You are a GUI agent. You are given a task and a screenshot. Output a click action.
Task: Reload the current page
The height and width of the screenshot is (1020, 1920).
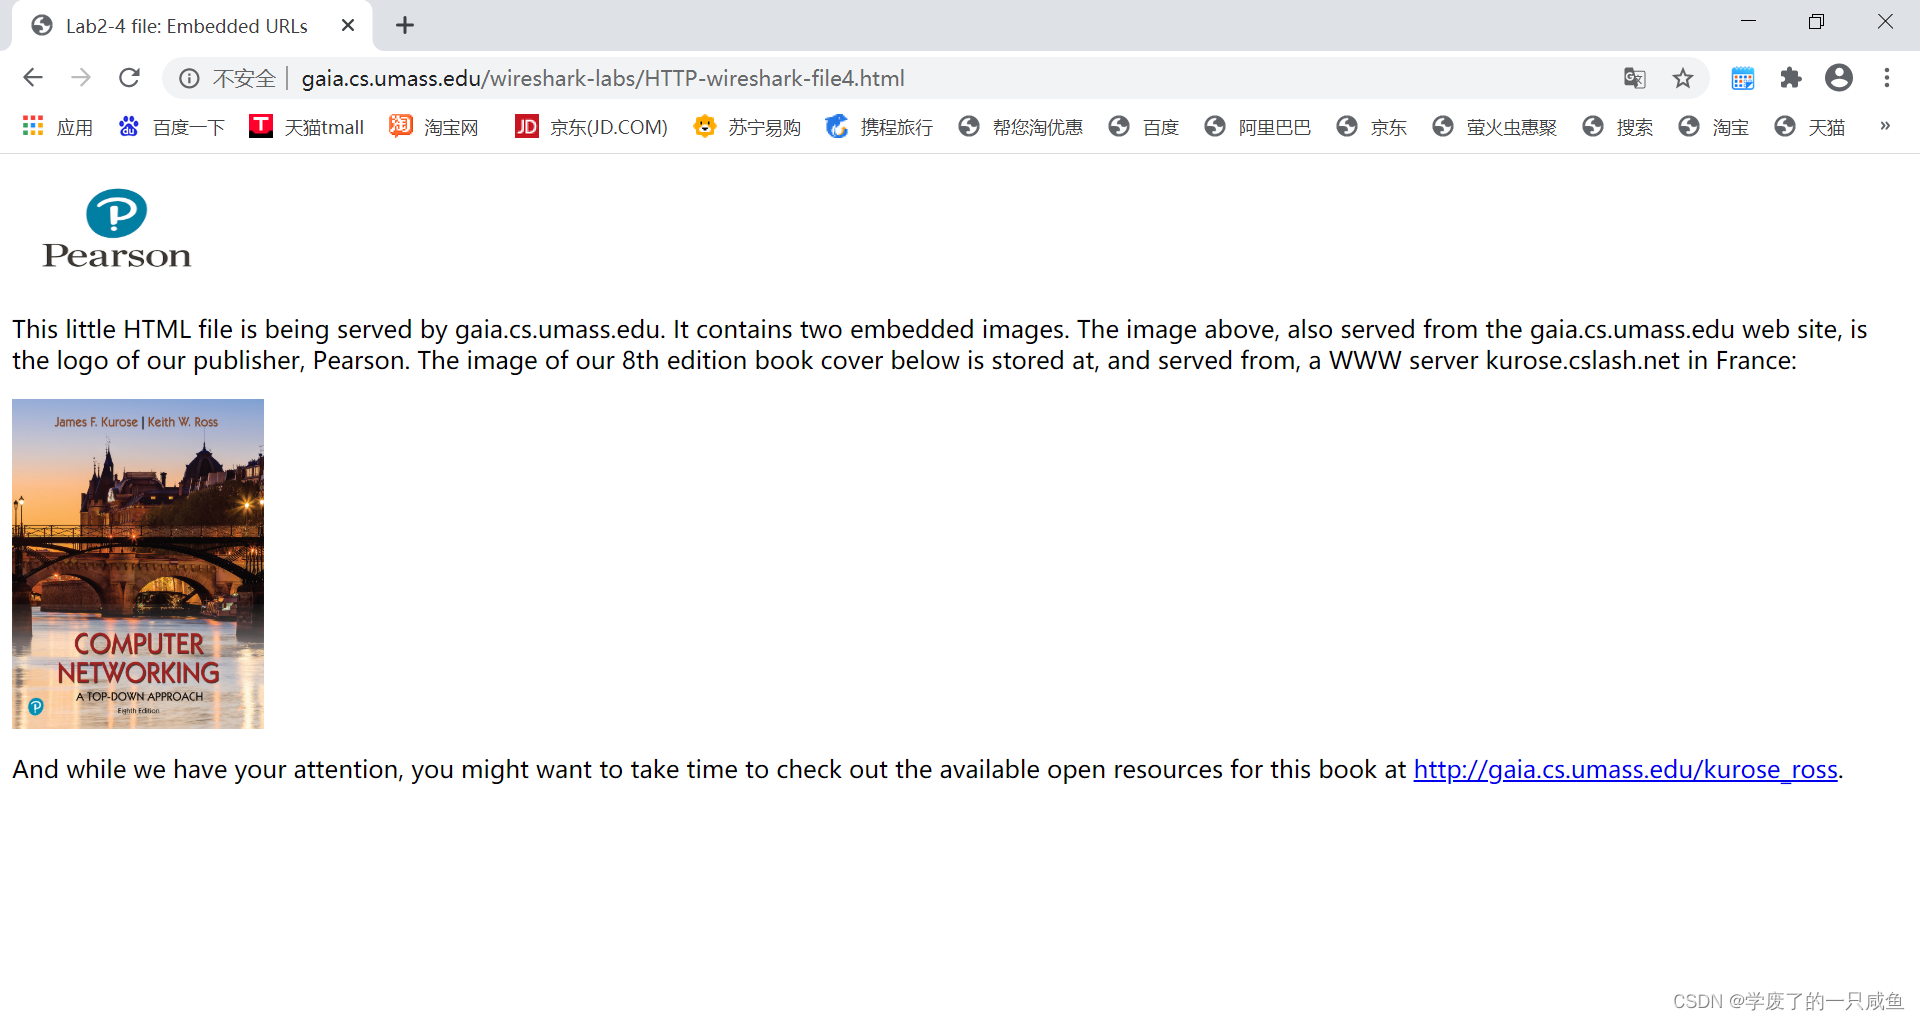pos(129,78)
